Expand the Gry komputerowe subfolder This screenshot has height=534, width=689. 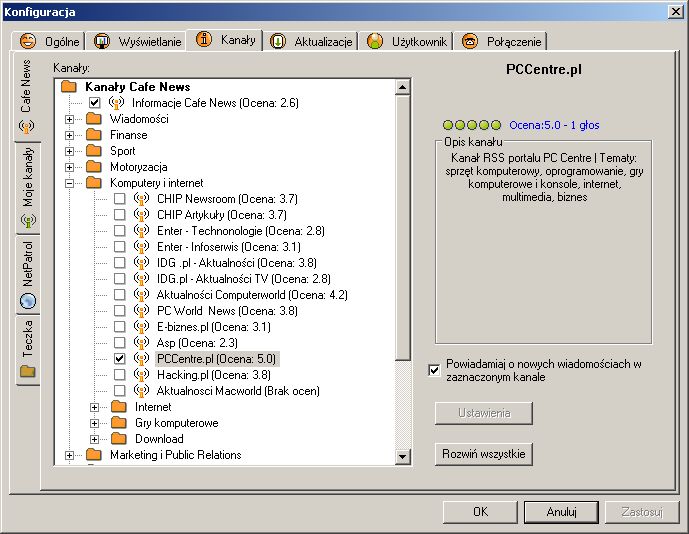(95, 423)
